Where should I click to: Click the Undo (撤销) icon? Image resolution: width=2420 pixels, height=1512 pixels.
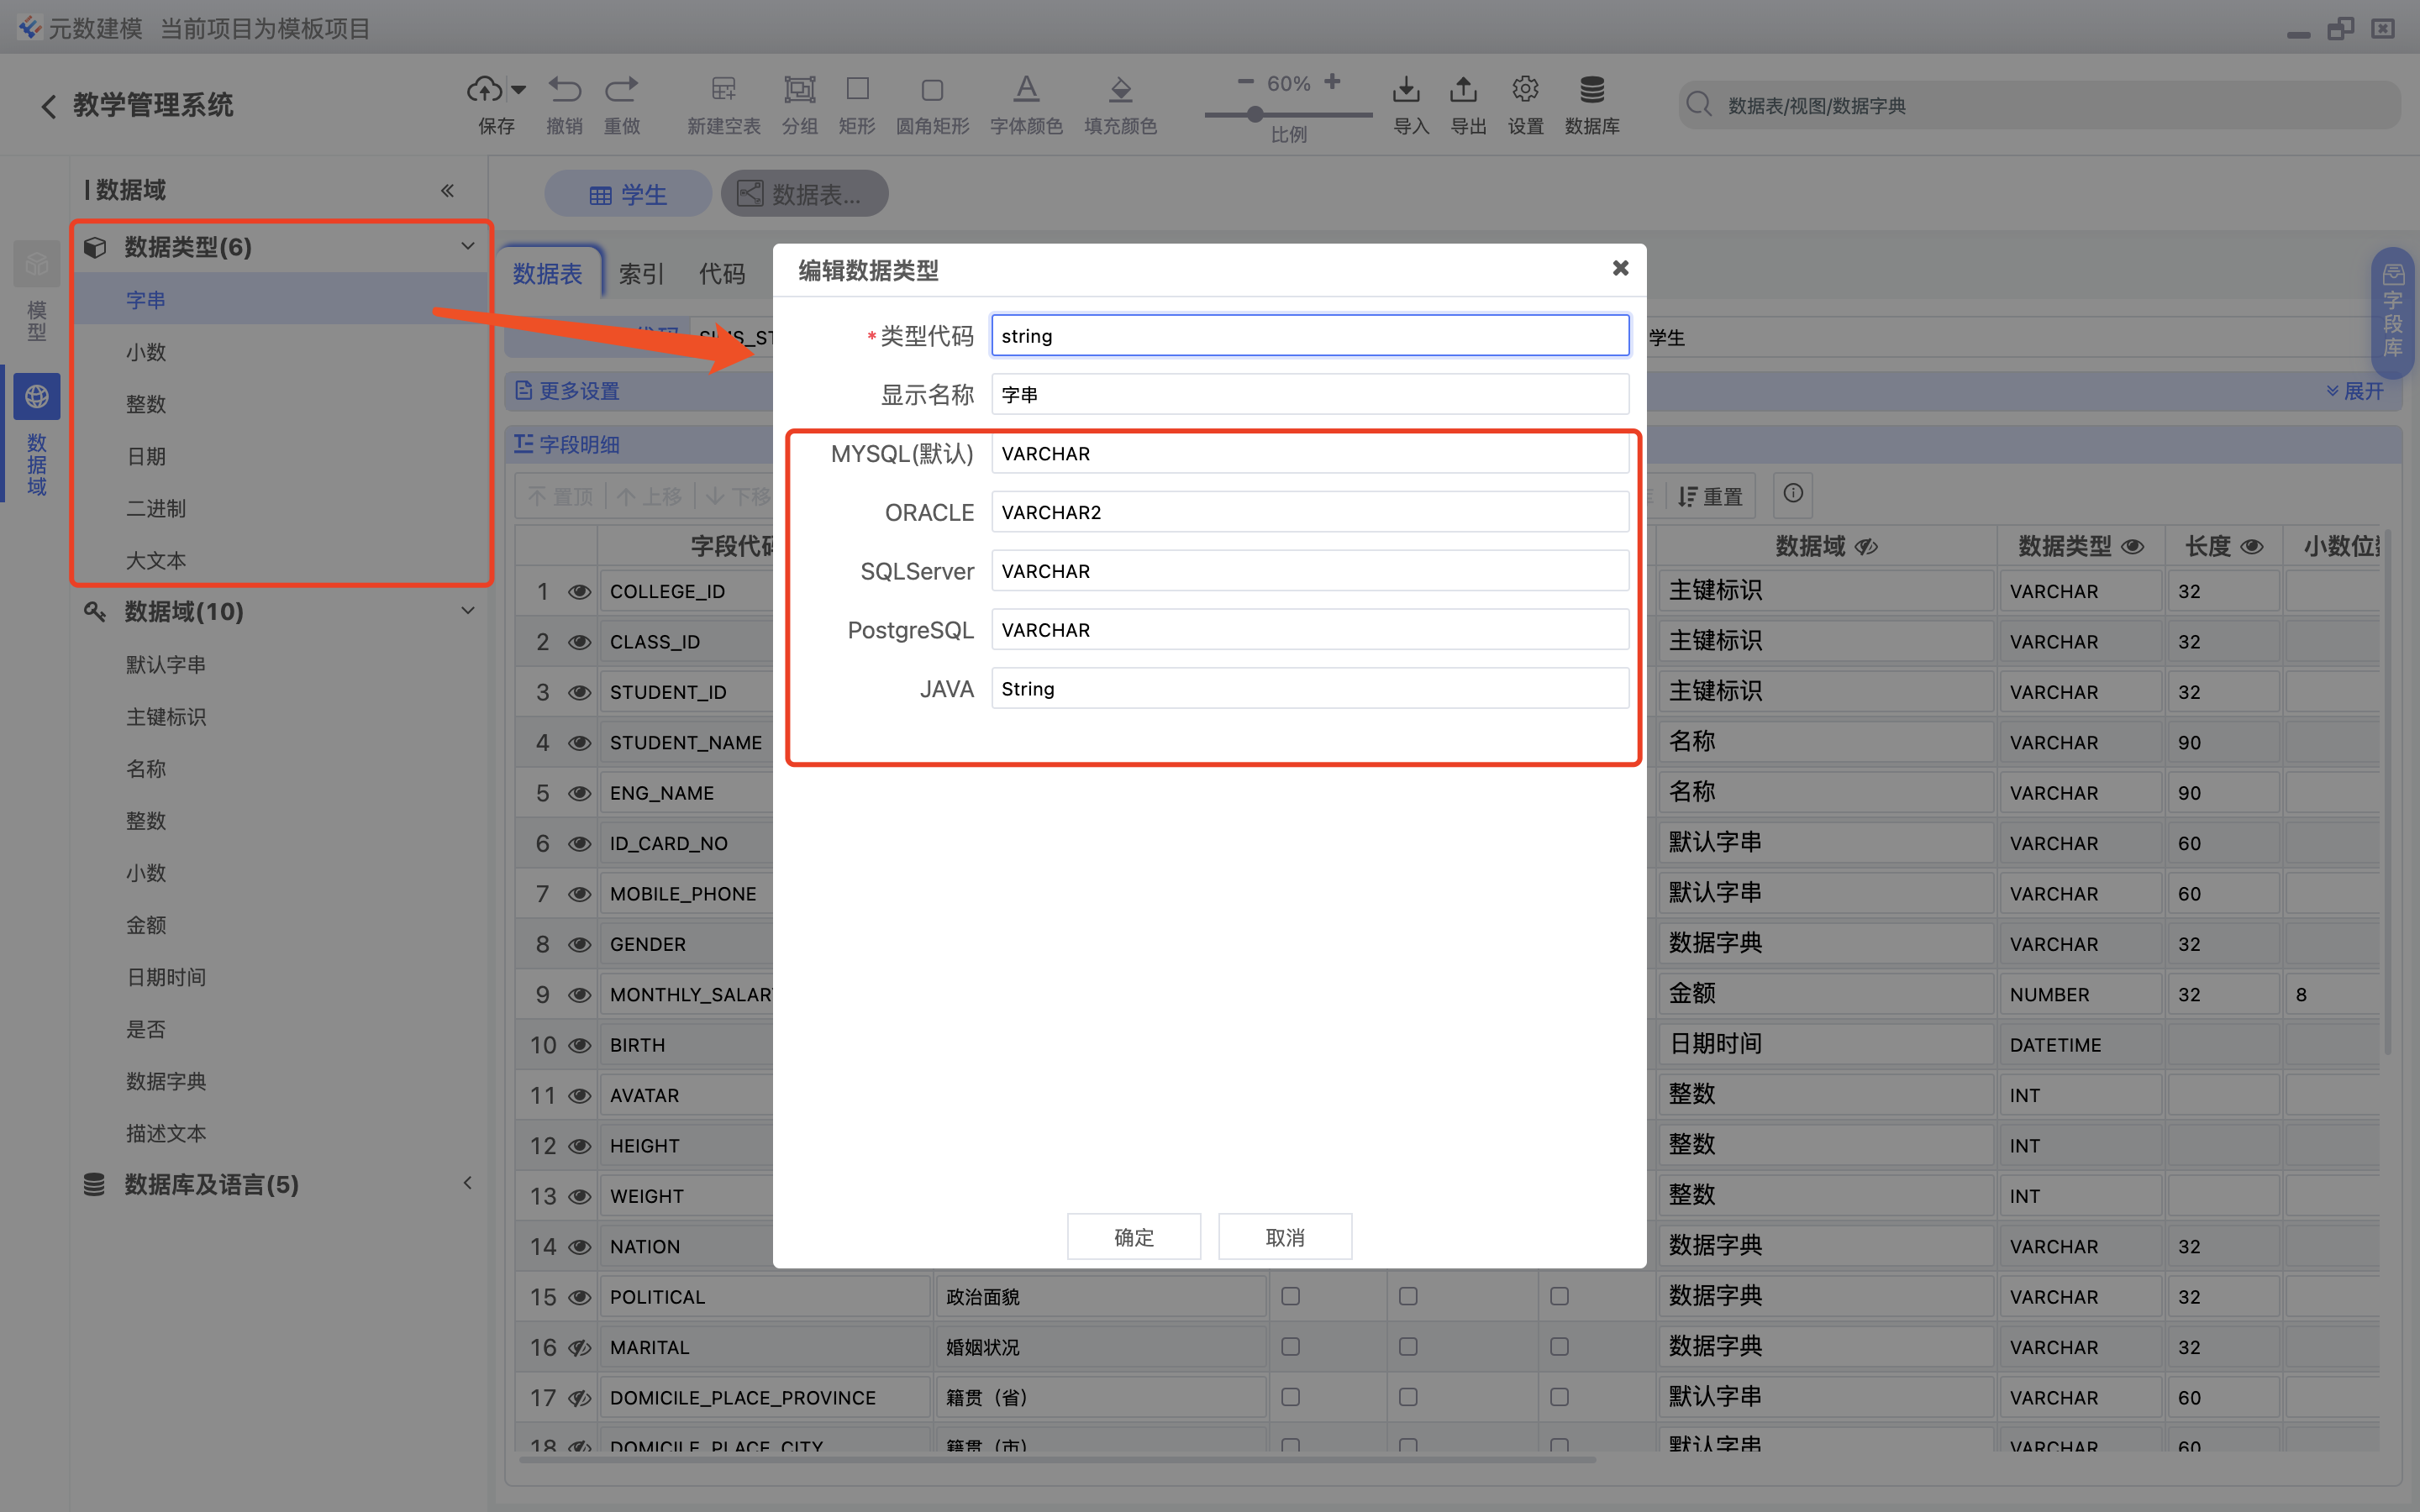(x=565, y=90)
